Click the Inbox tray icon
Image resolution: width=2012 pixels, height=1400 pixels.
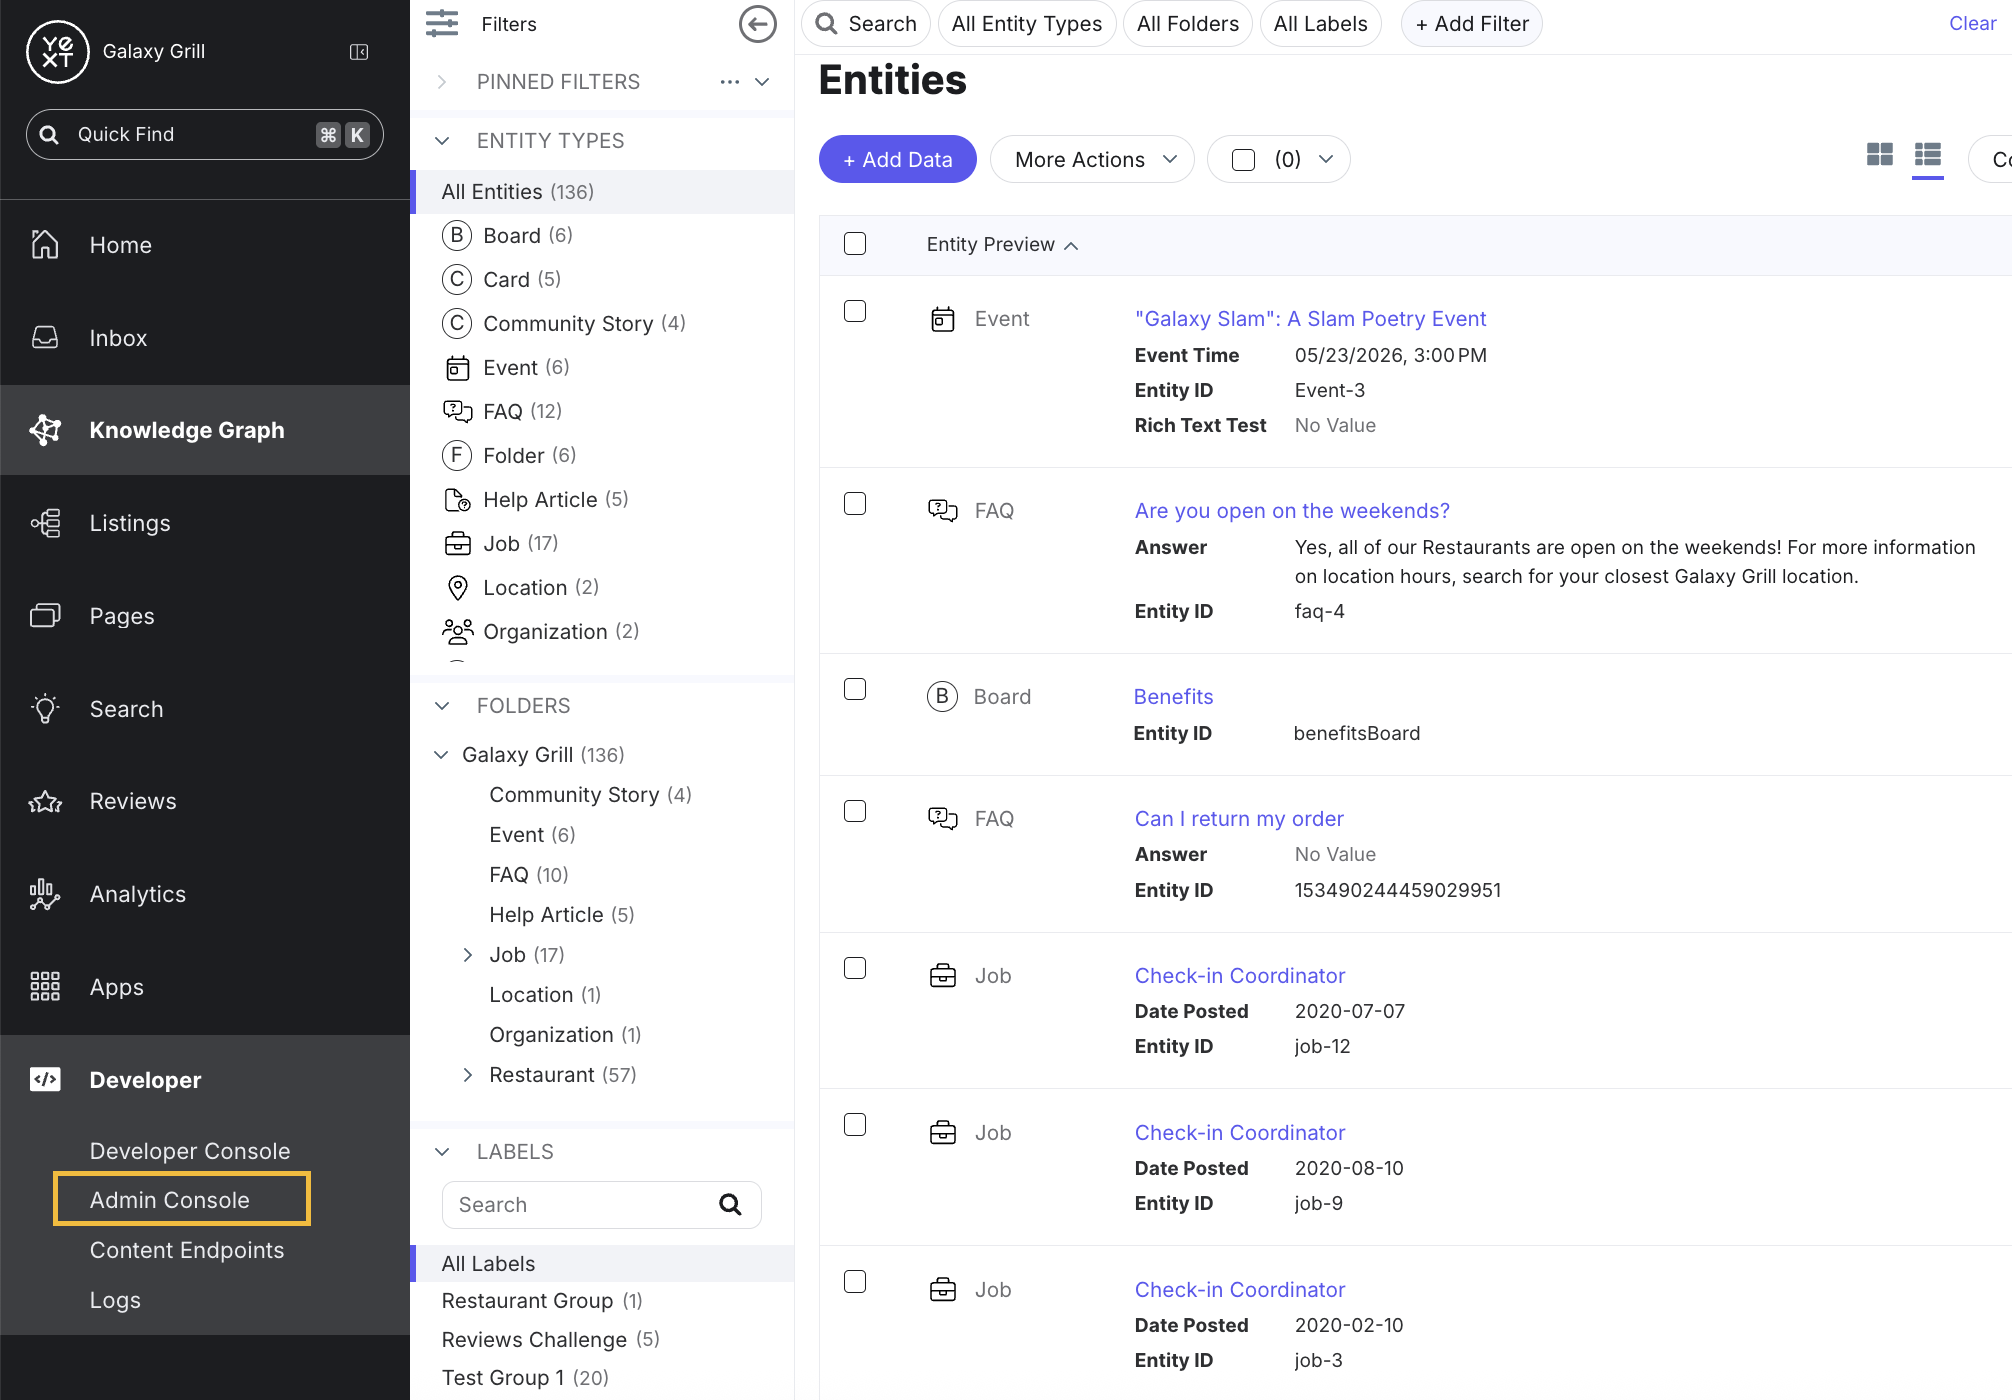pos(45,337)
